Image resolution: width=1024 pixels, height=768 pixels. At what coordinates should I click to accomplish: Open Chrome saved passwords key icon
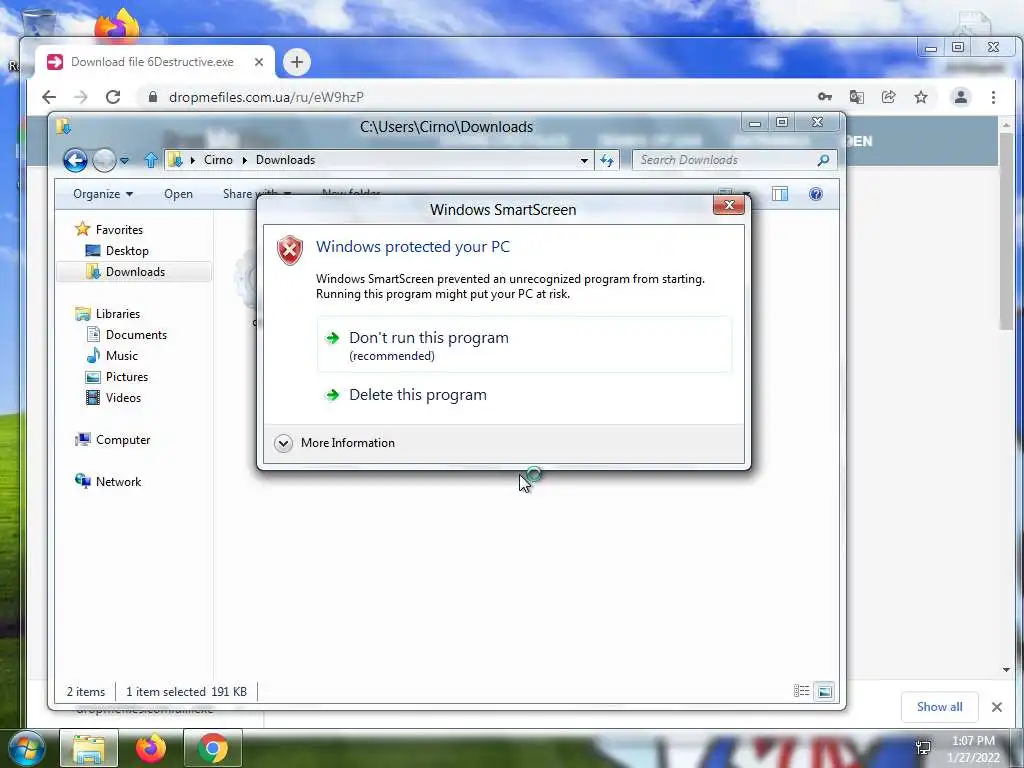pyautogui.click(x=825, y=97)
